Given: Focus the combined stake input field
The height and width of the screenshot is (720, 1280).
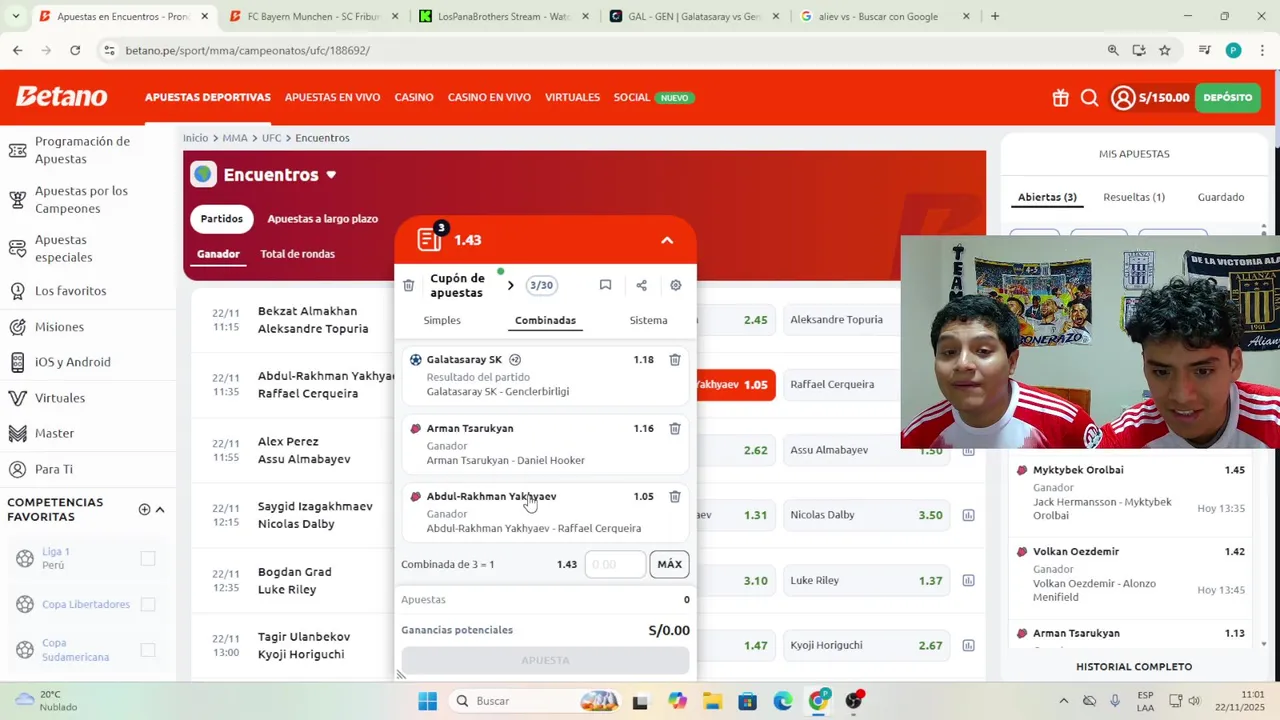Looking at the screenshot, I should point(615,565).
